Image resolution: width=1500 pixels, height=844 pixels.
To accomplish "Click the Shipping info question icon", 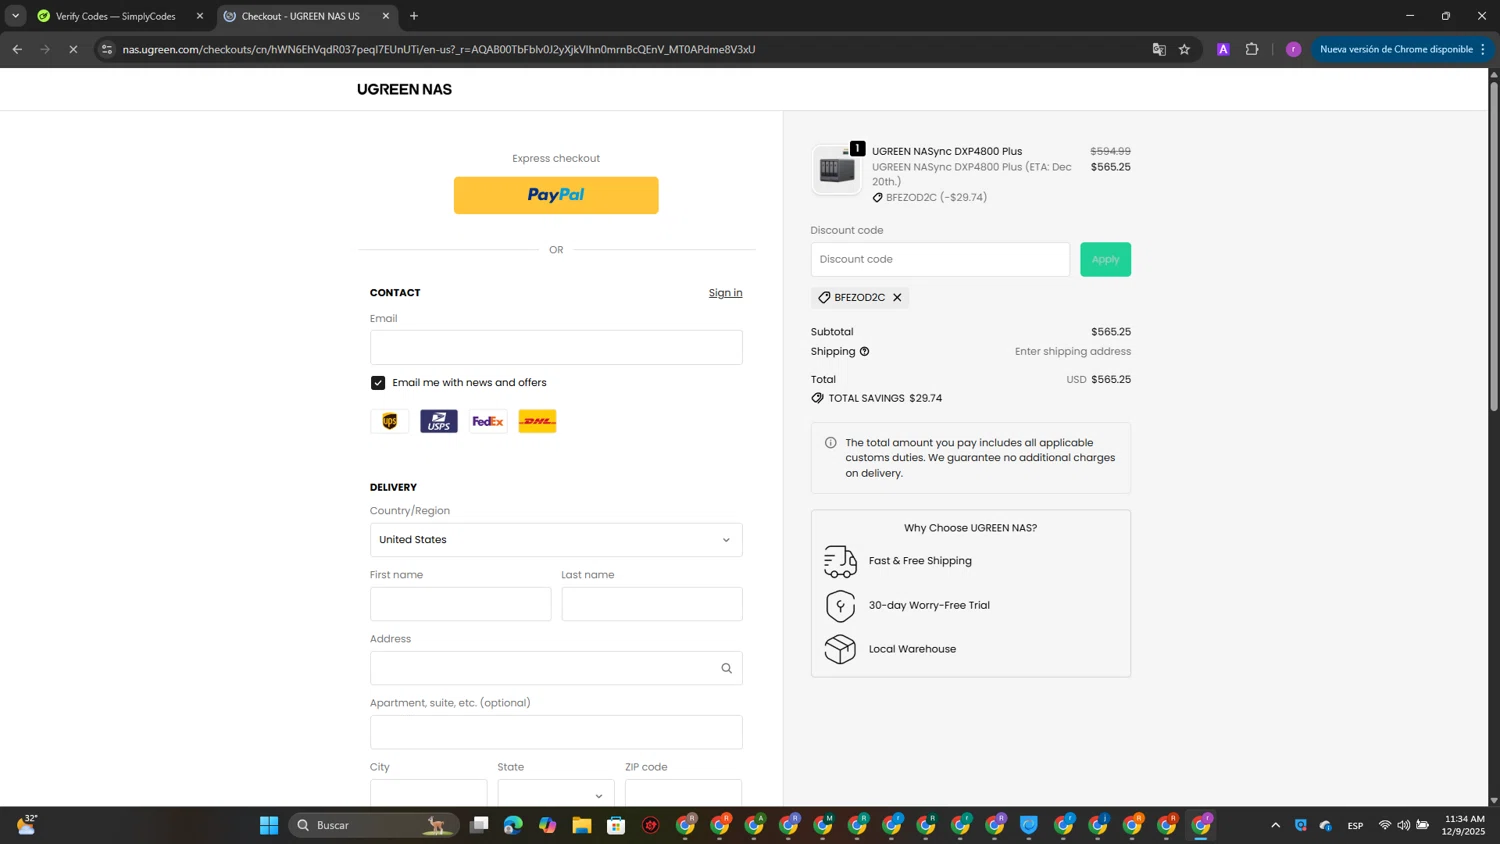I will click(865, 352).
